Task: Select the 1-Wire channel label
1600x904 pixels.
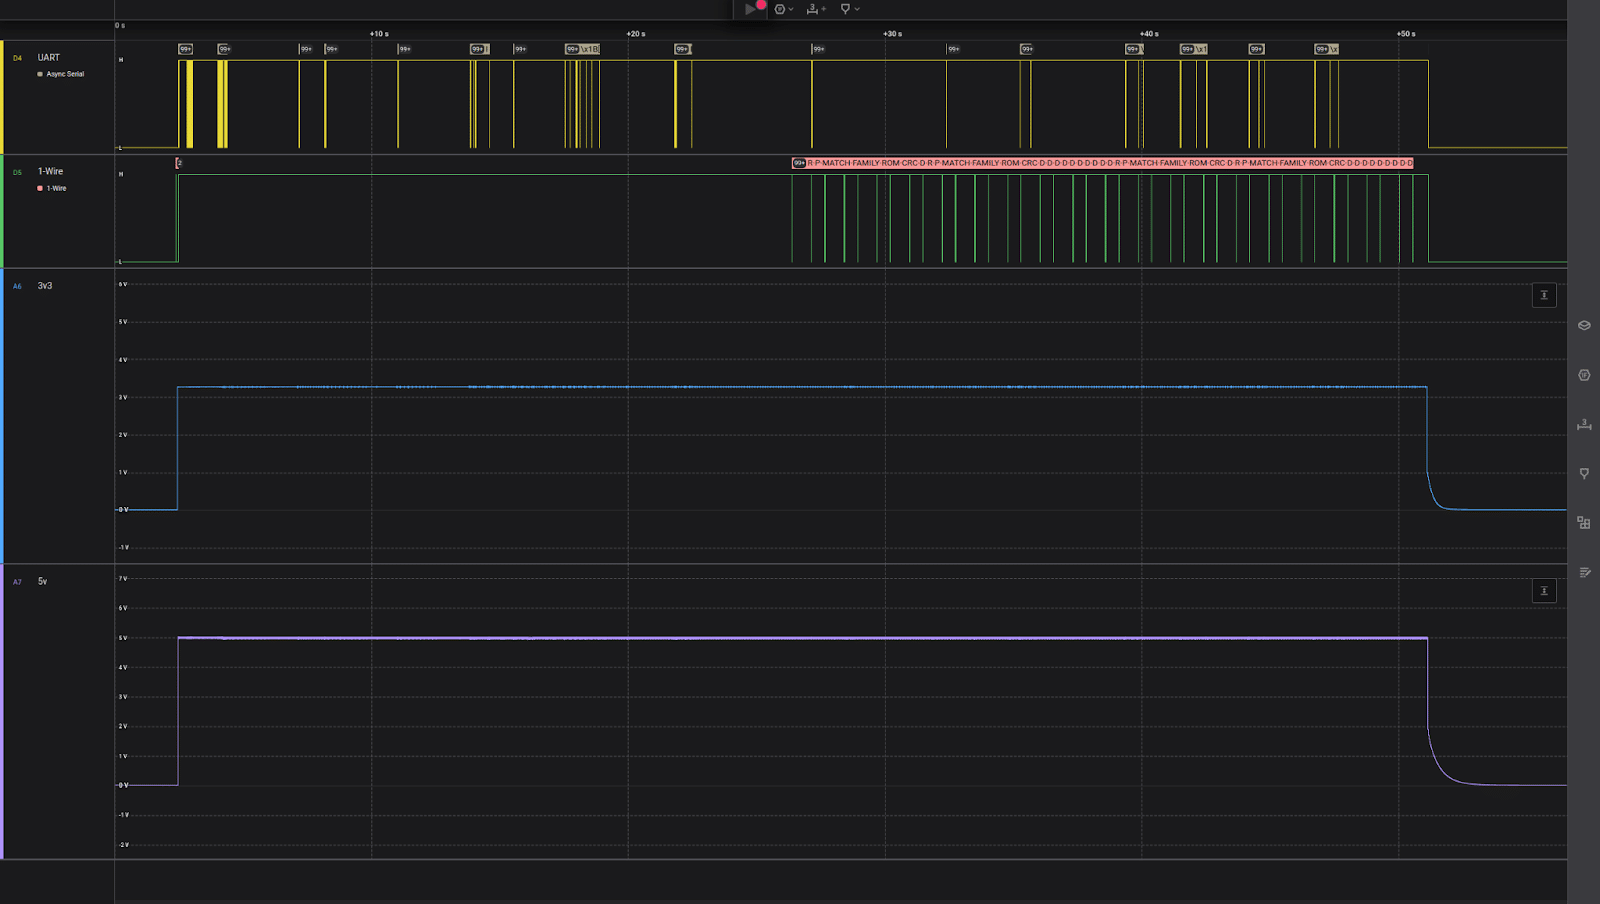Action: (x=50, y=172)
